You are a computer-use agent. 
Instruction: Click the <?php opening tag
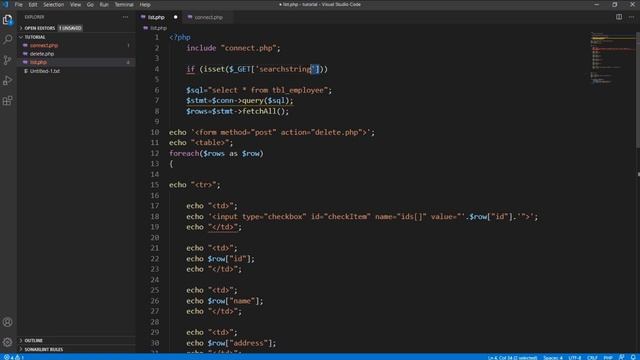coord(180,38)
